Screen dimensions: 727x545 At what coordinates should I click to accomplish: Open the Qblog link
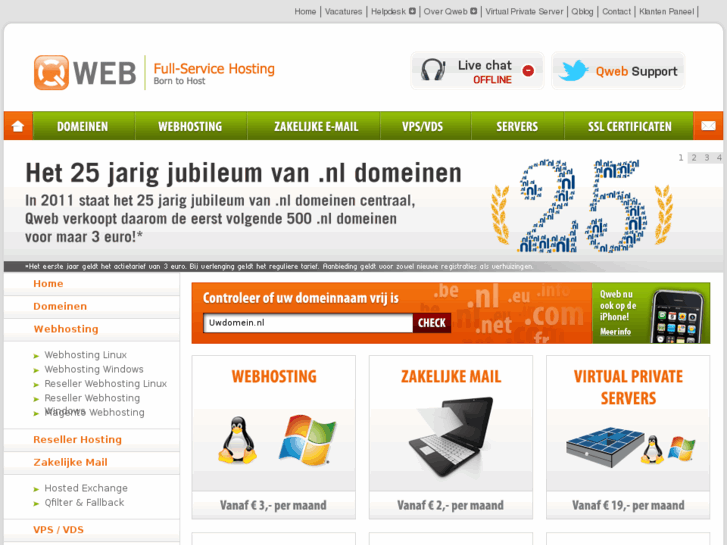point(582,12)
